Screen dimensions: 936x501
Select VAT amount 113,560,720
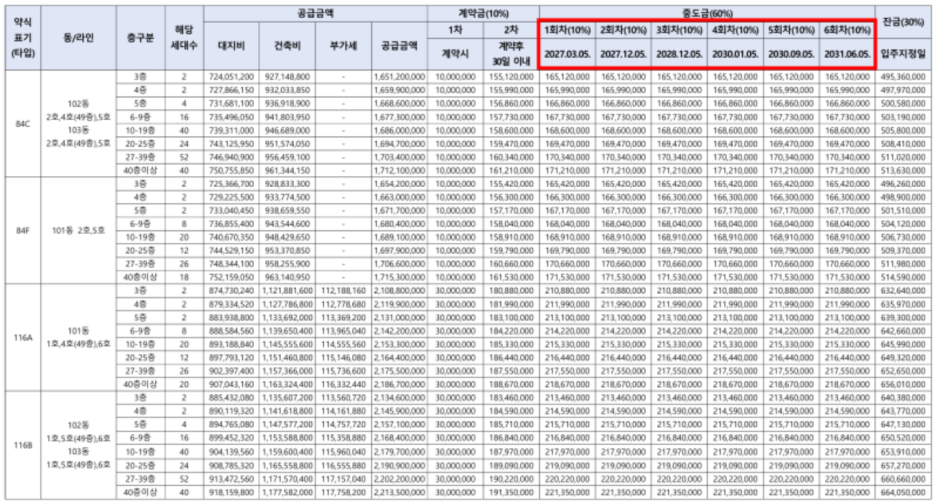(x=343, y=397)
